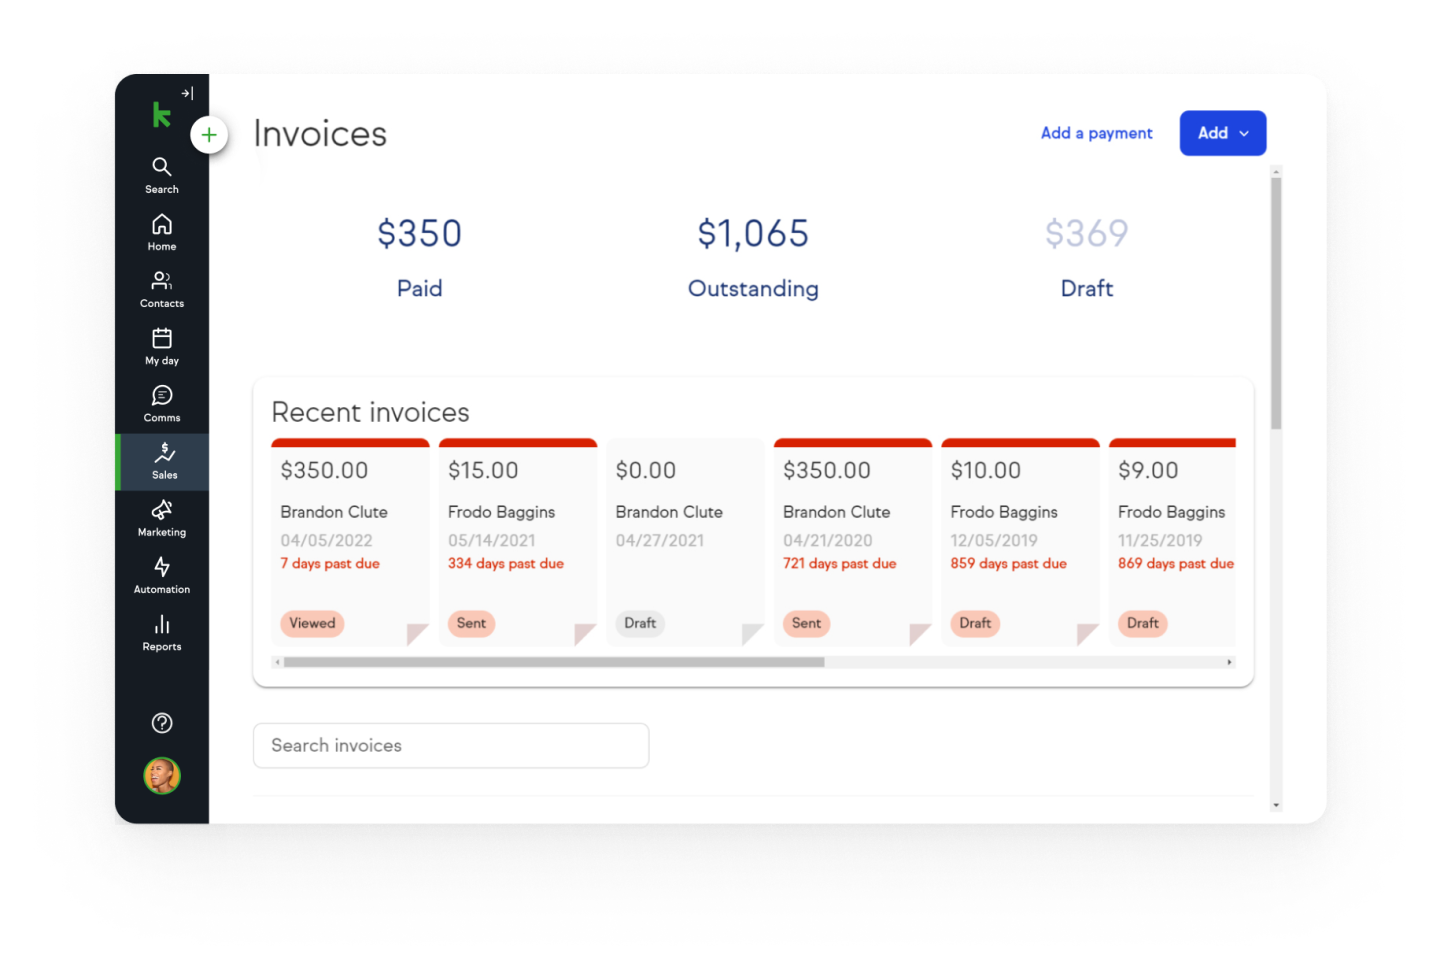
Task: Open Search in the sidebar
Action: point(162,174)
